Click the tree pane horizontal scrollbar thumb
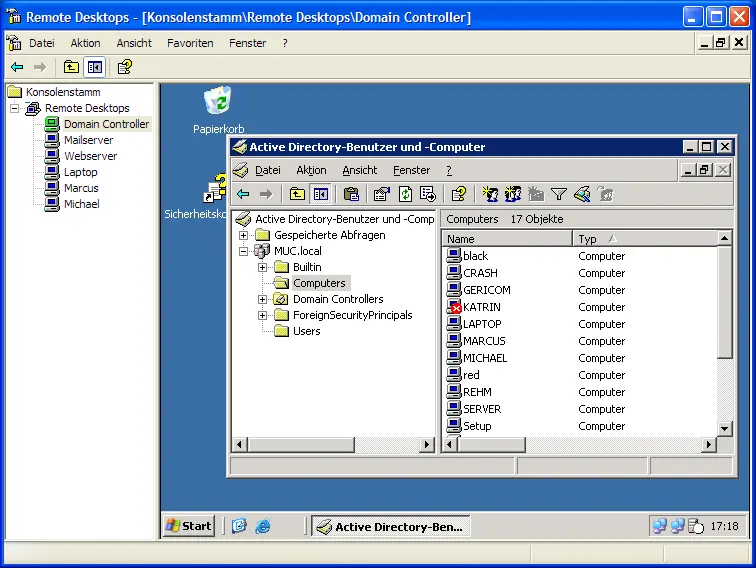This screenshot has width=756, height=568. click(300, 444)
